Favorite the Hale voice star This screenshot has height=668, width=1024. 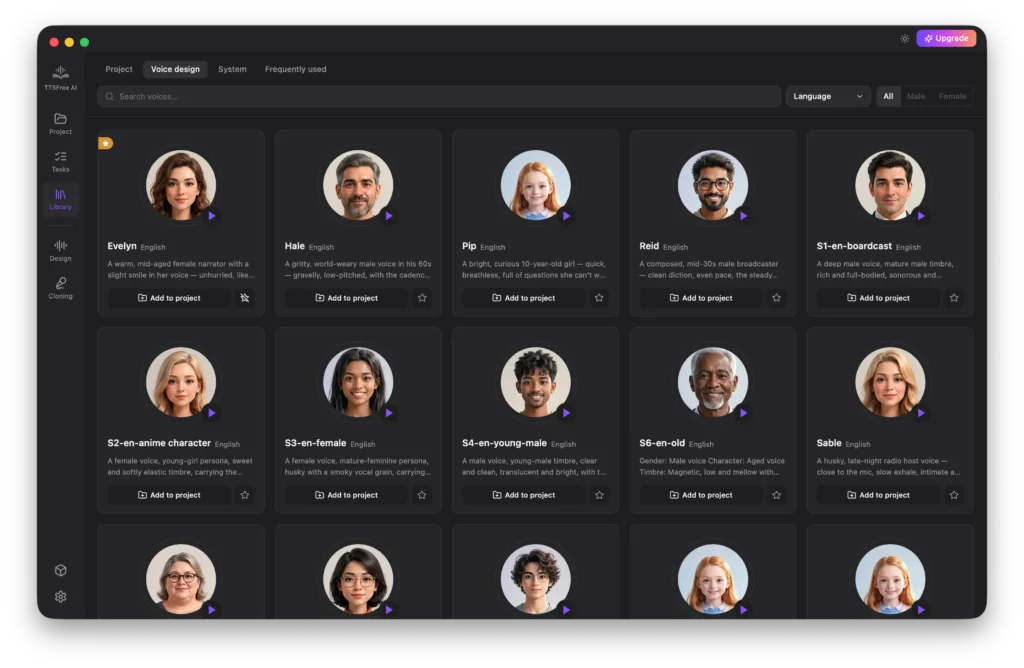point(422,298)
